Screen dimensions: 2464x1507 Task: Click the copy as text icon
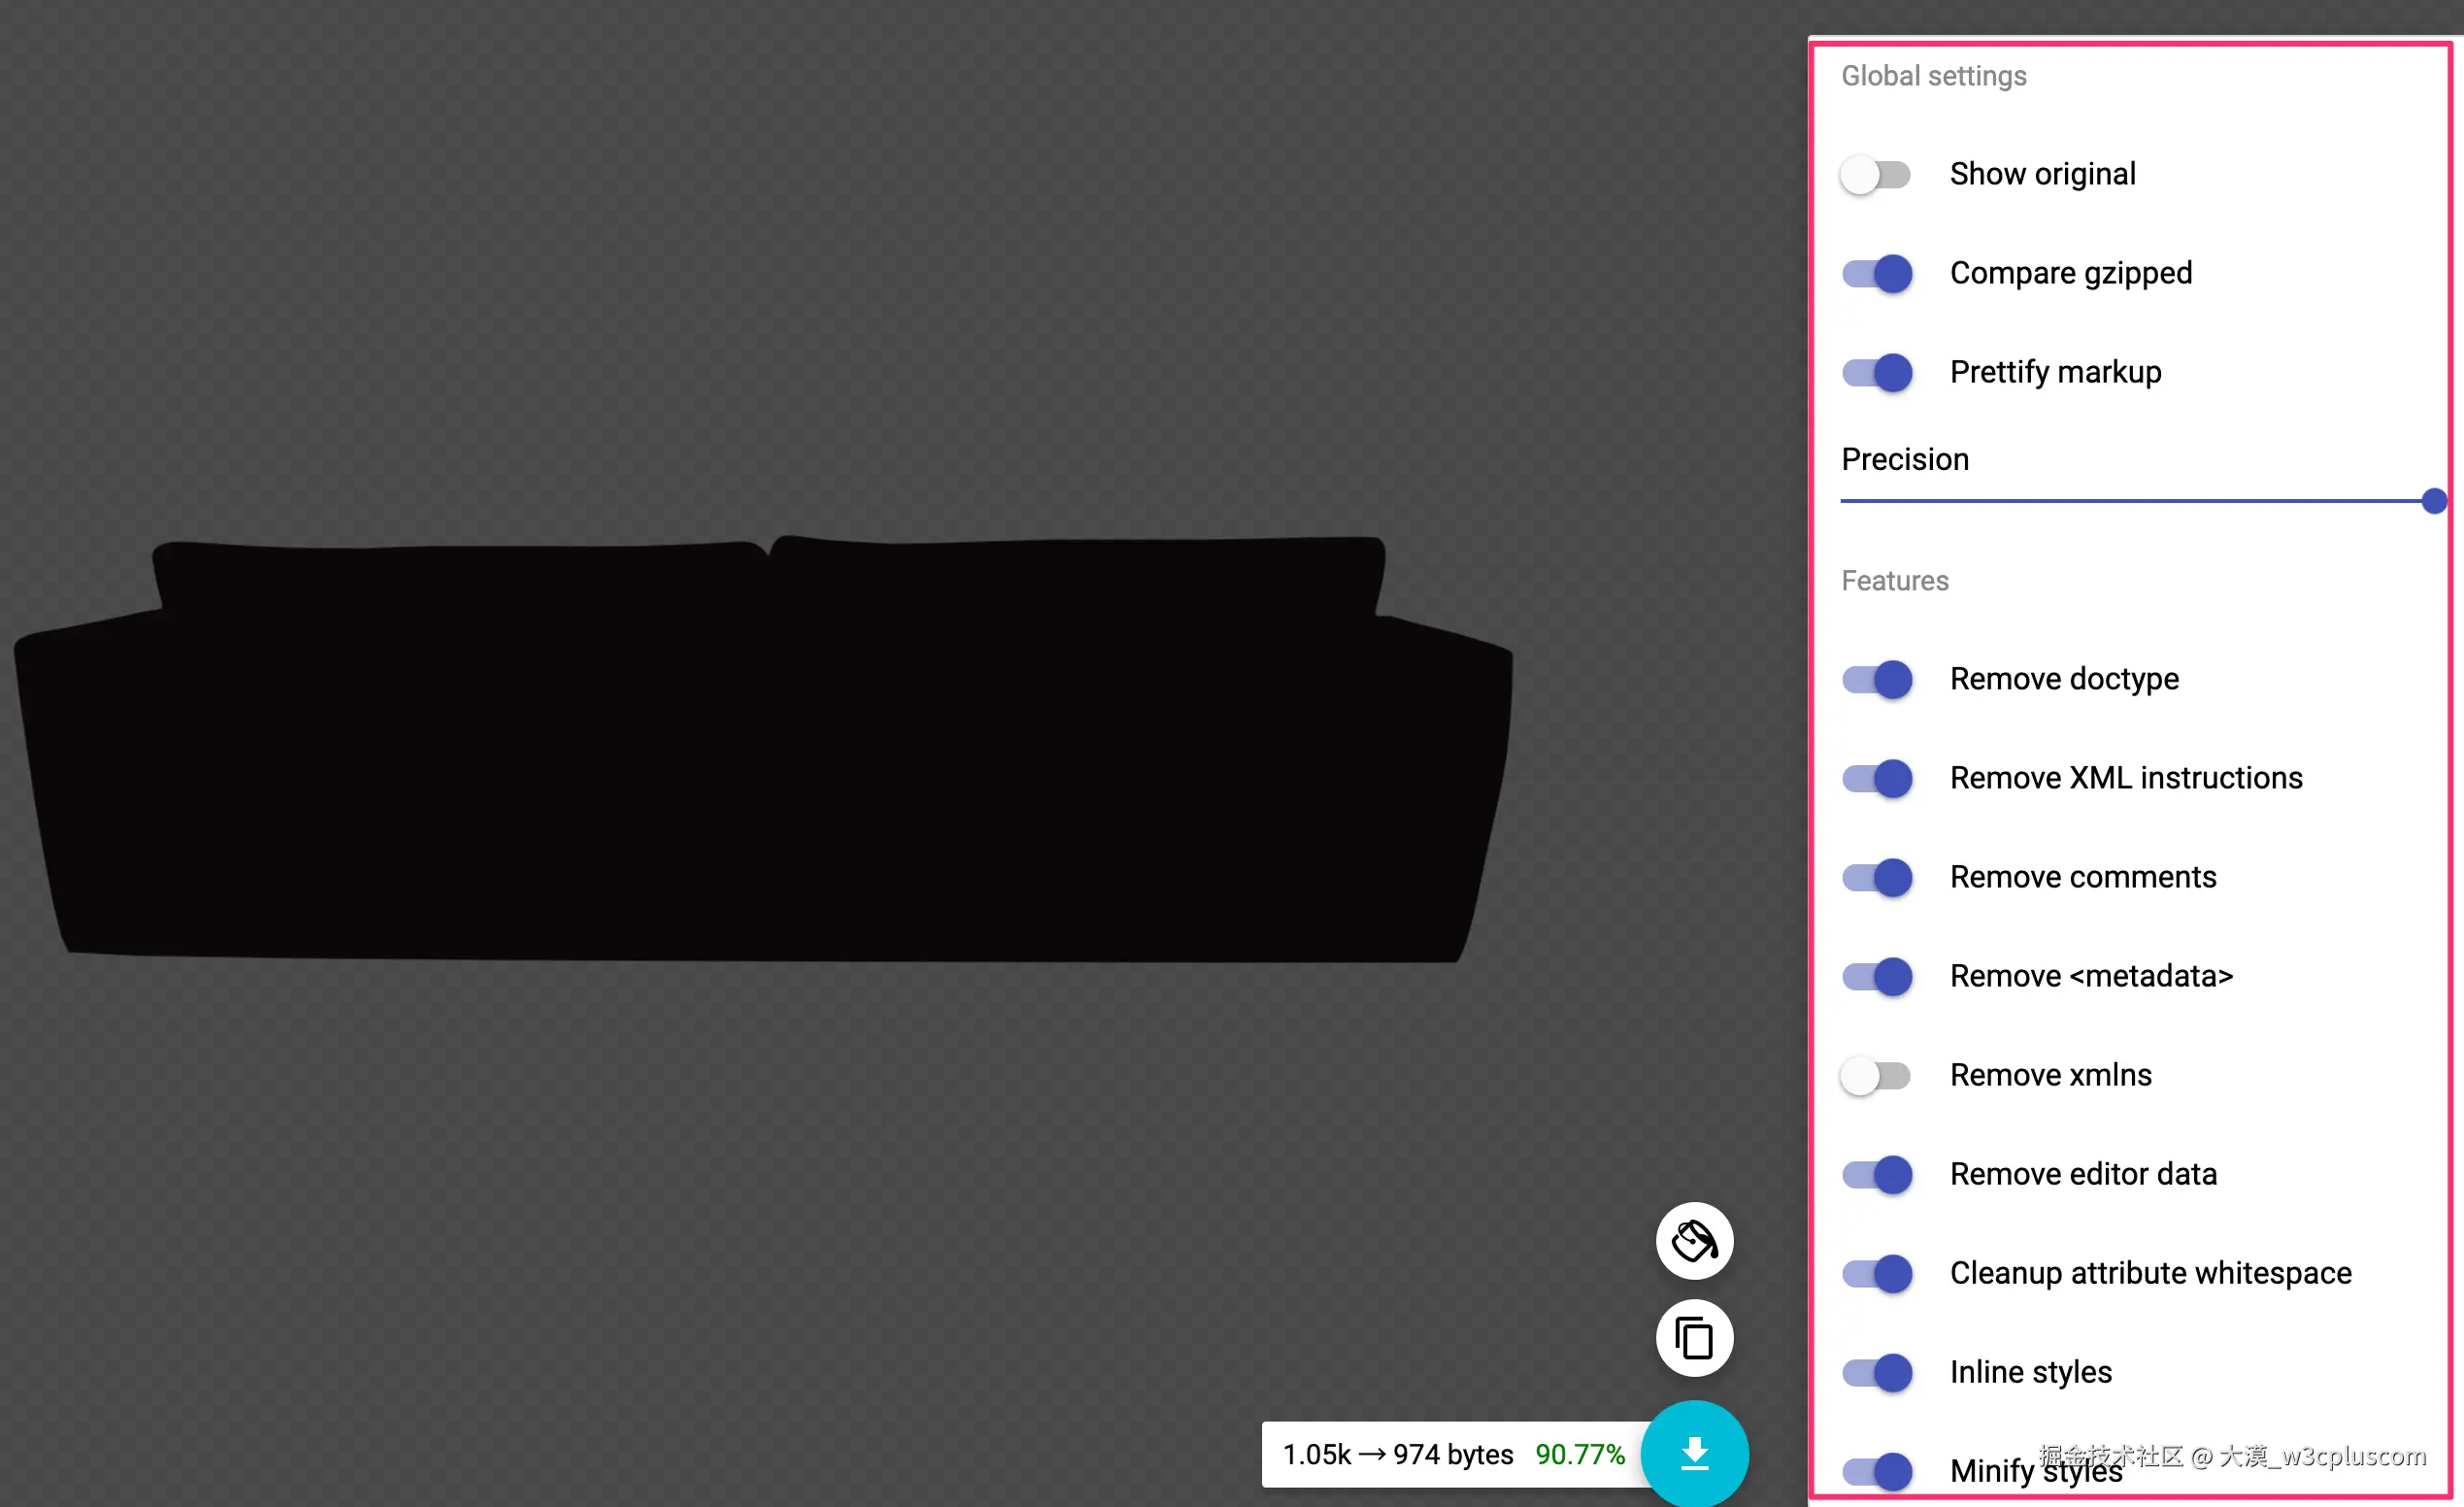pos(1694,1338)
